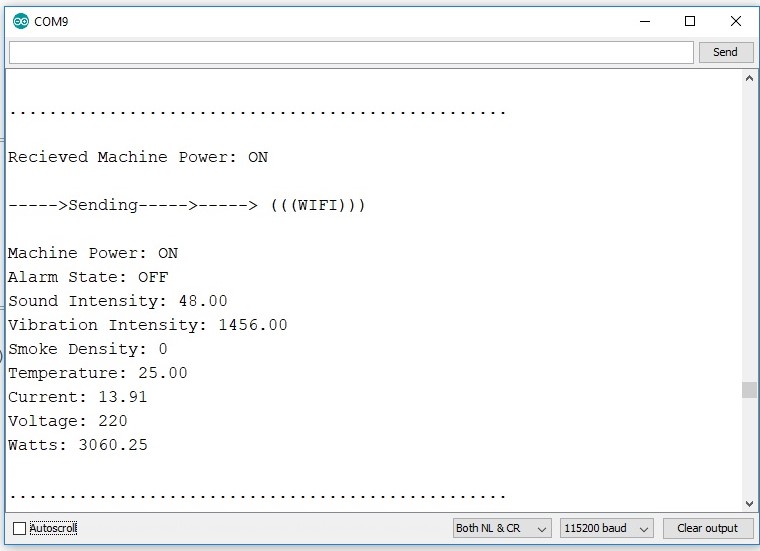This screenshot has width=760, height=551.
Task: Click the COM9 window title text
Action: [x=51, y=21]
